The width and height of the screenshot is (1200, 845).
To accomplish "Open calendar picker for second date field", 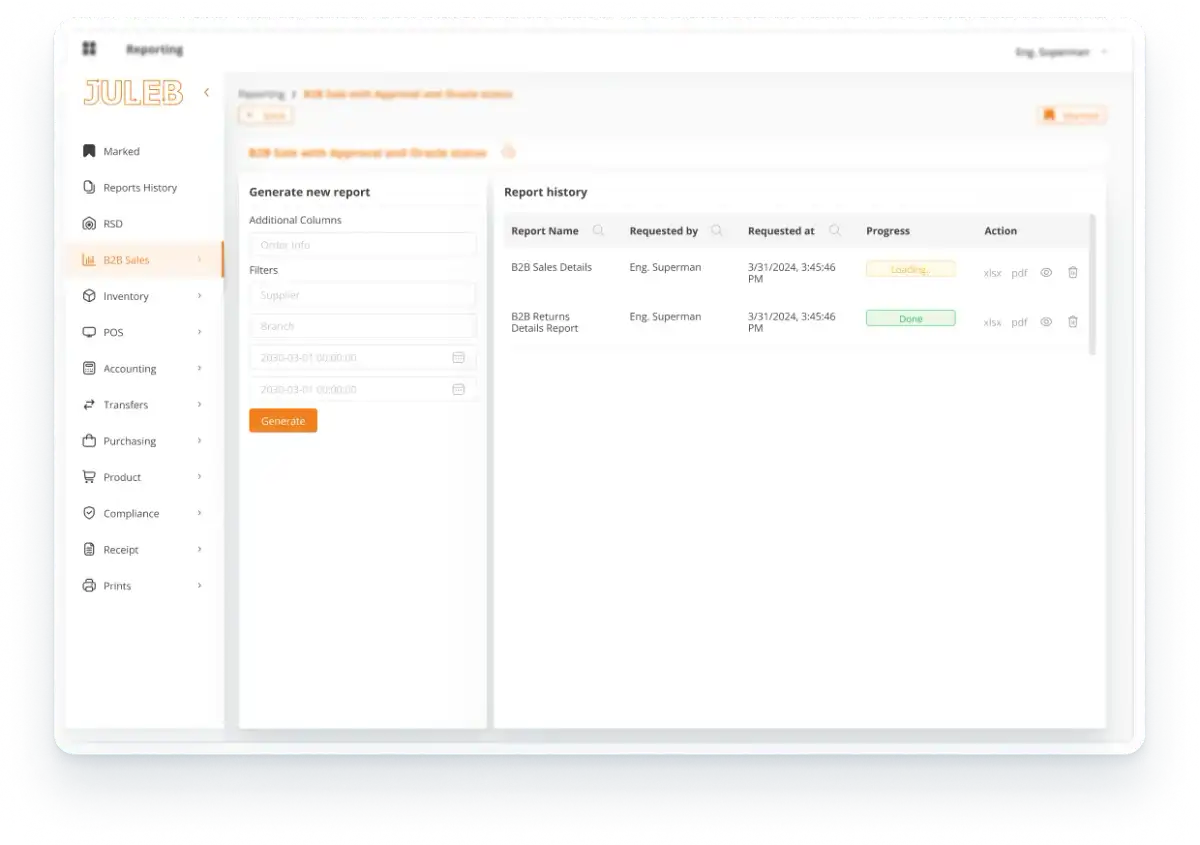I will point(458,389).
